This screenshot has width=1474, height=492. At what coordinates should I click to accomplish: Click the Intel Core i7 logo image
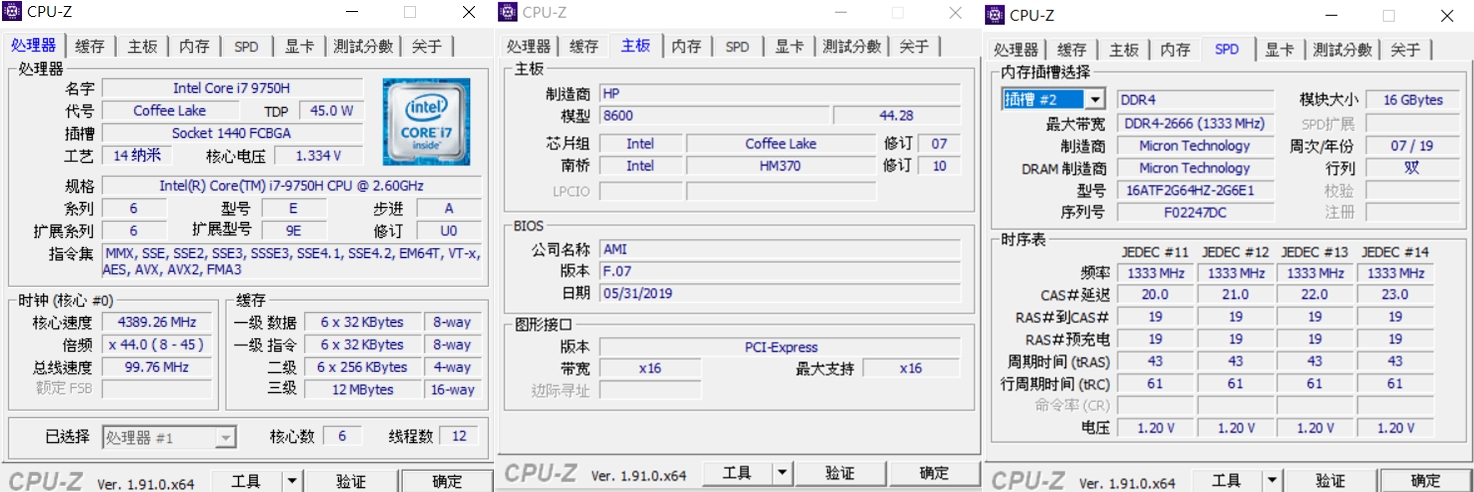tap(426, 121)
